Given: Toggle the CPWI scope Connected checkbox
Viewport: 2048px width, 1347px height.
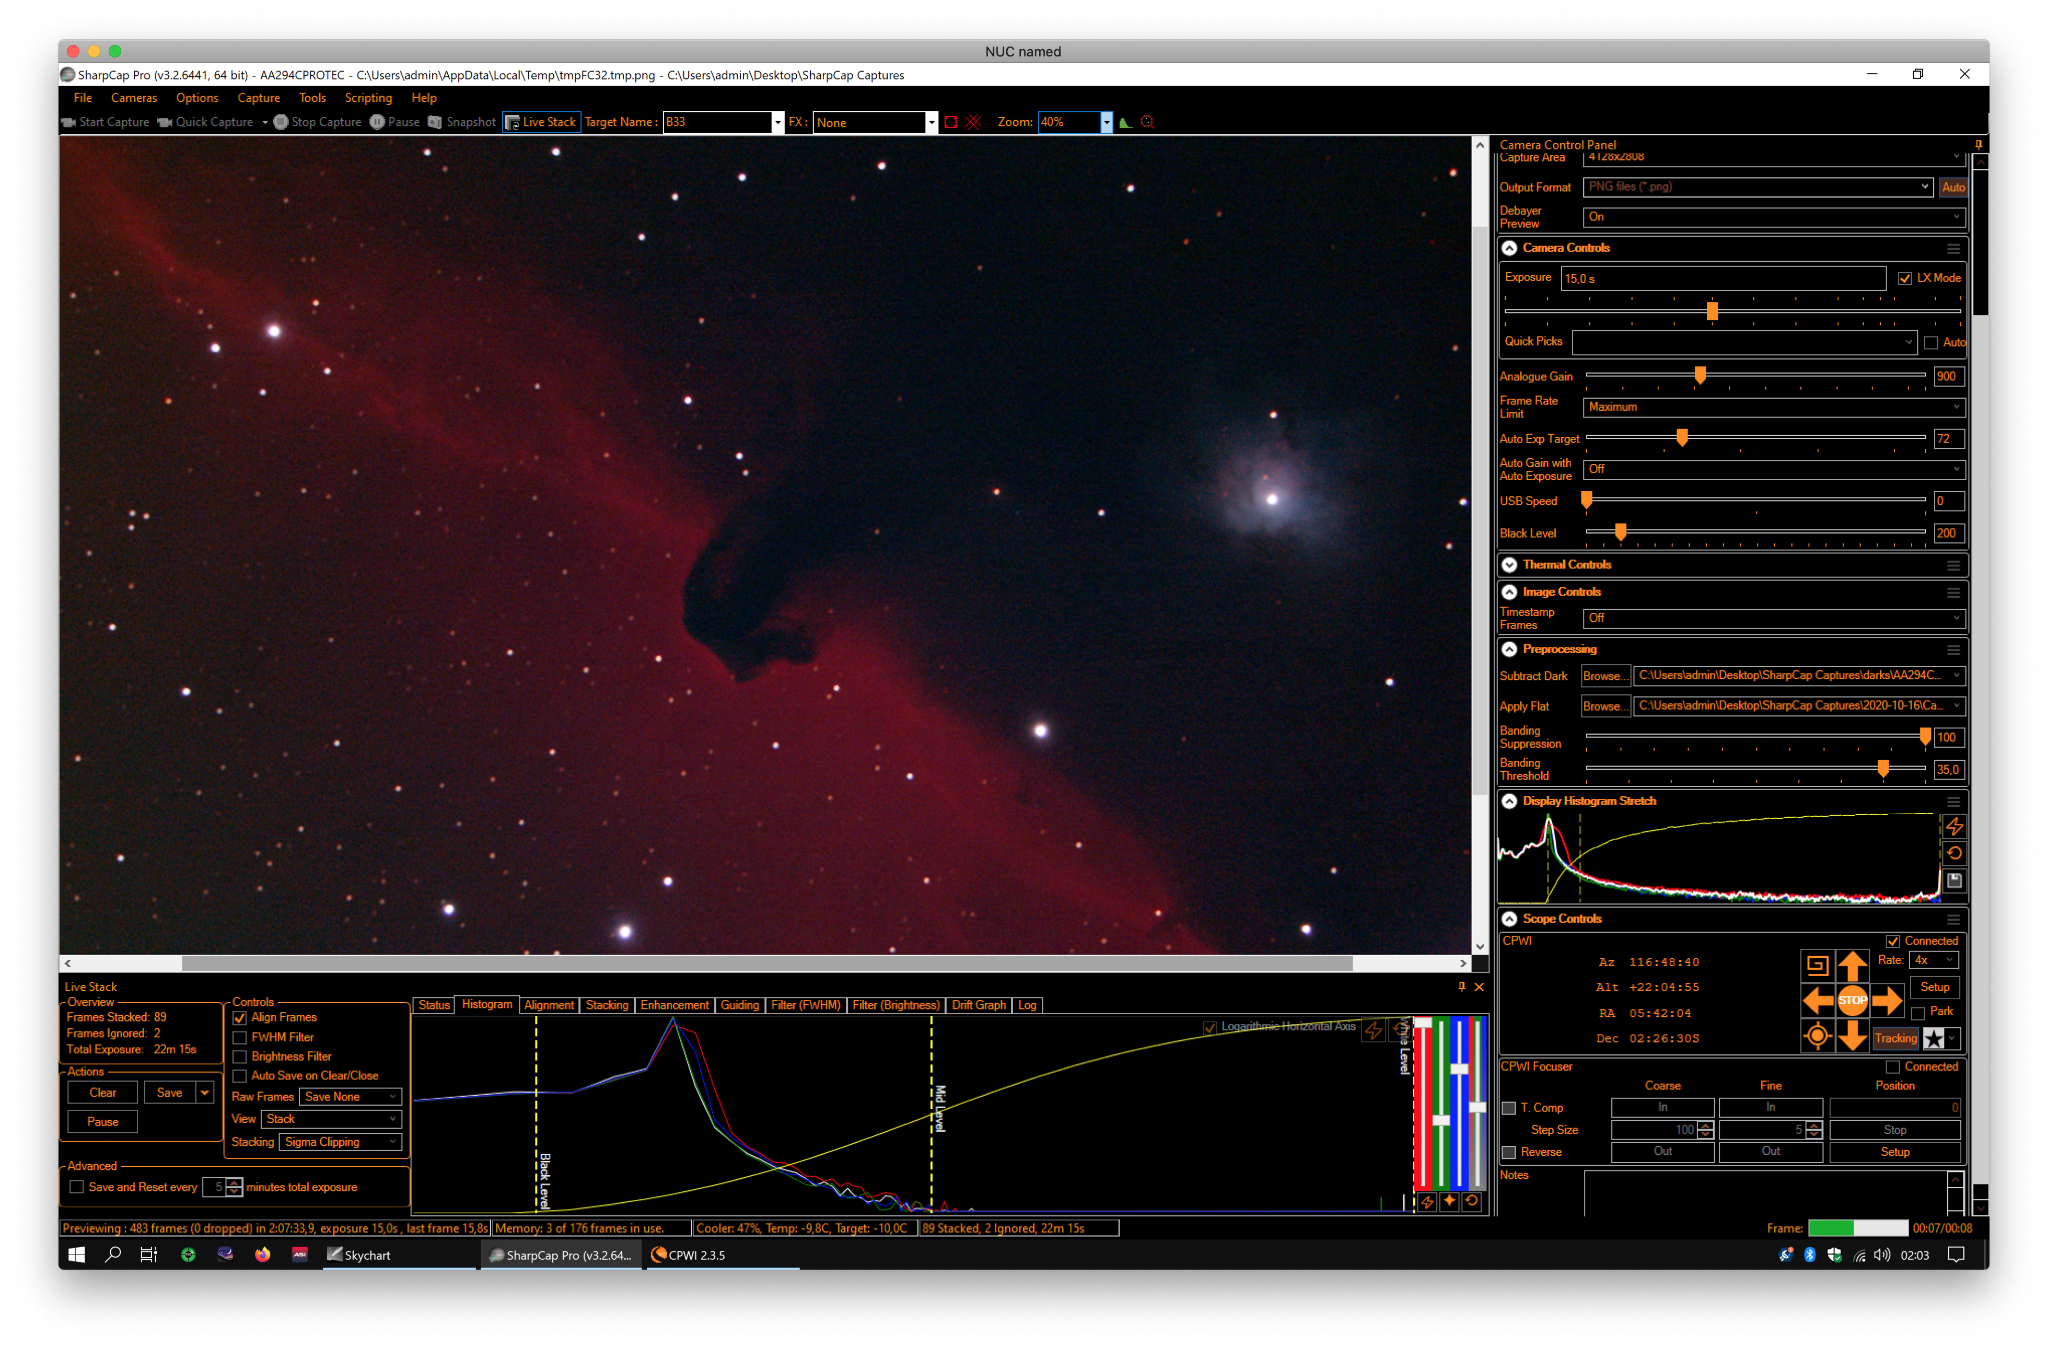Looking at the screenshot, I should click(x=1892, y=941).
